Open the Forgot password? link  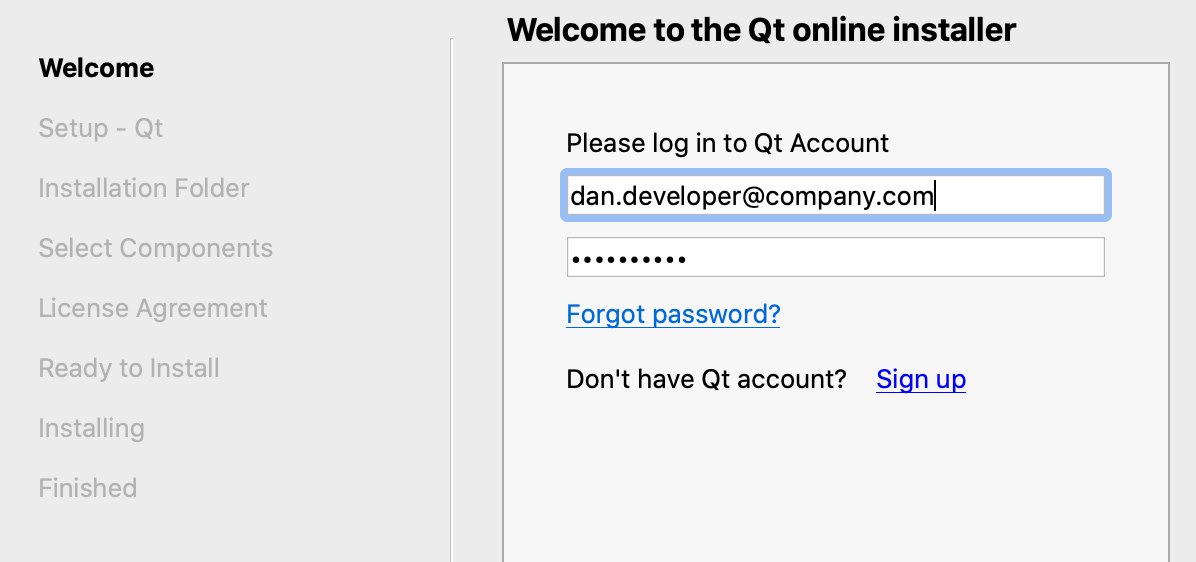coord(672,314)
